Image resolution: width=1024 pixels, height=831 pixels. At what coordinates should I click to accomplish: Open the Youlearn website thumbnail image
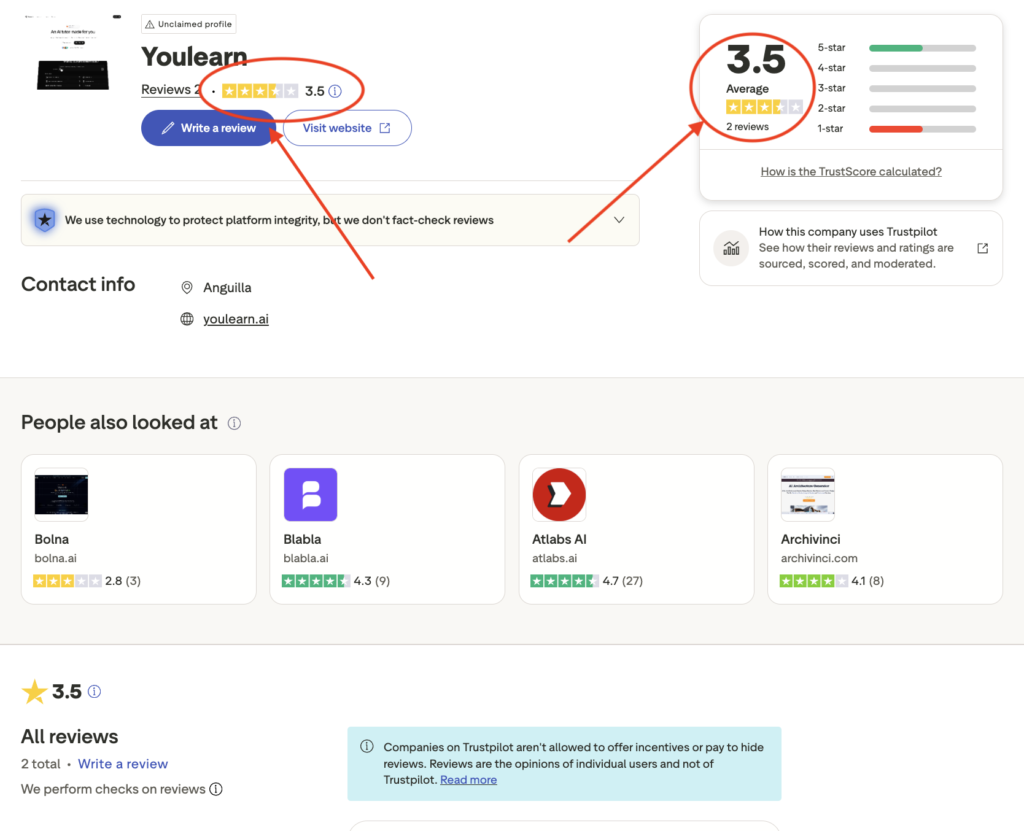coord(73,51)
